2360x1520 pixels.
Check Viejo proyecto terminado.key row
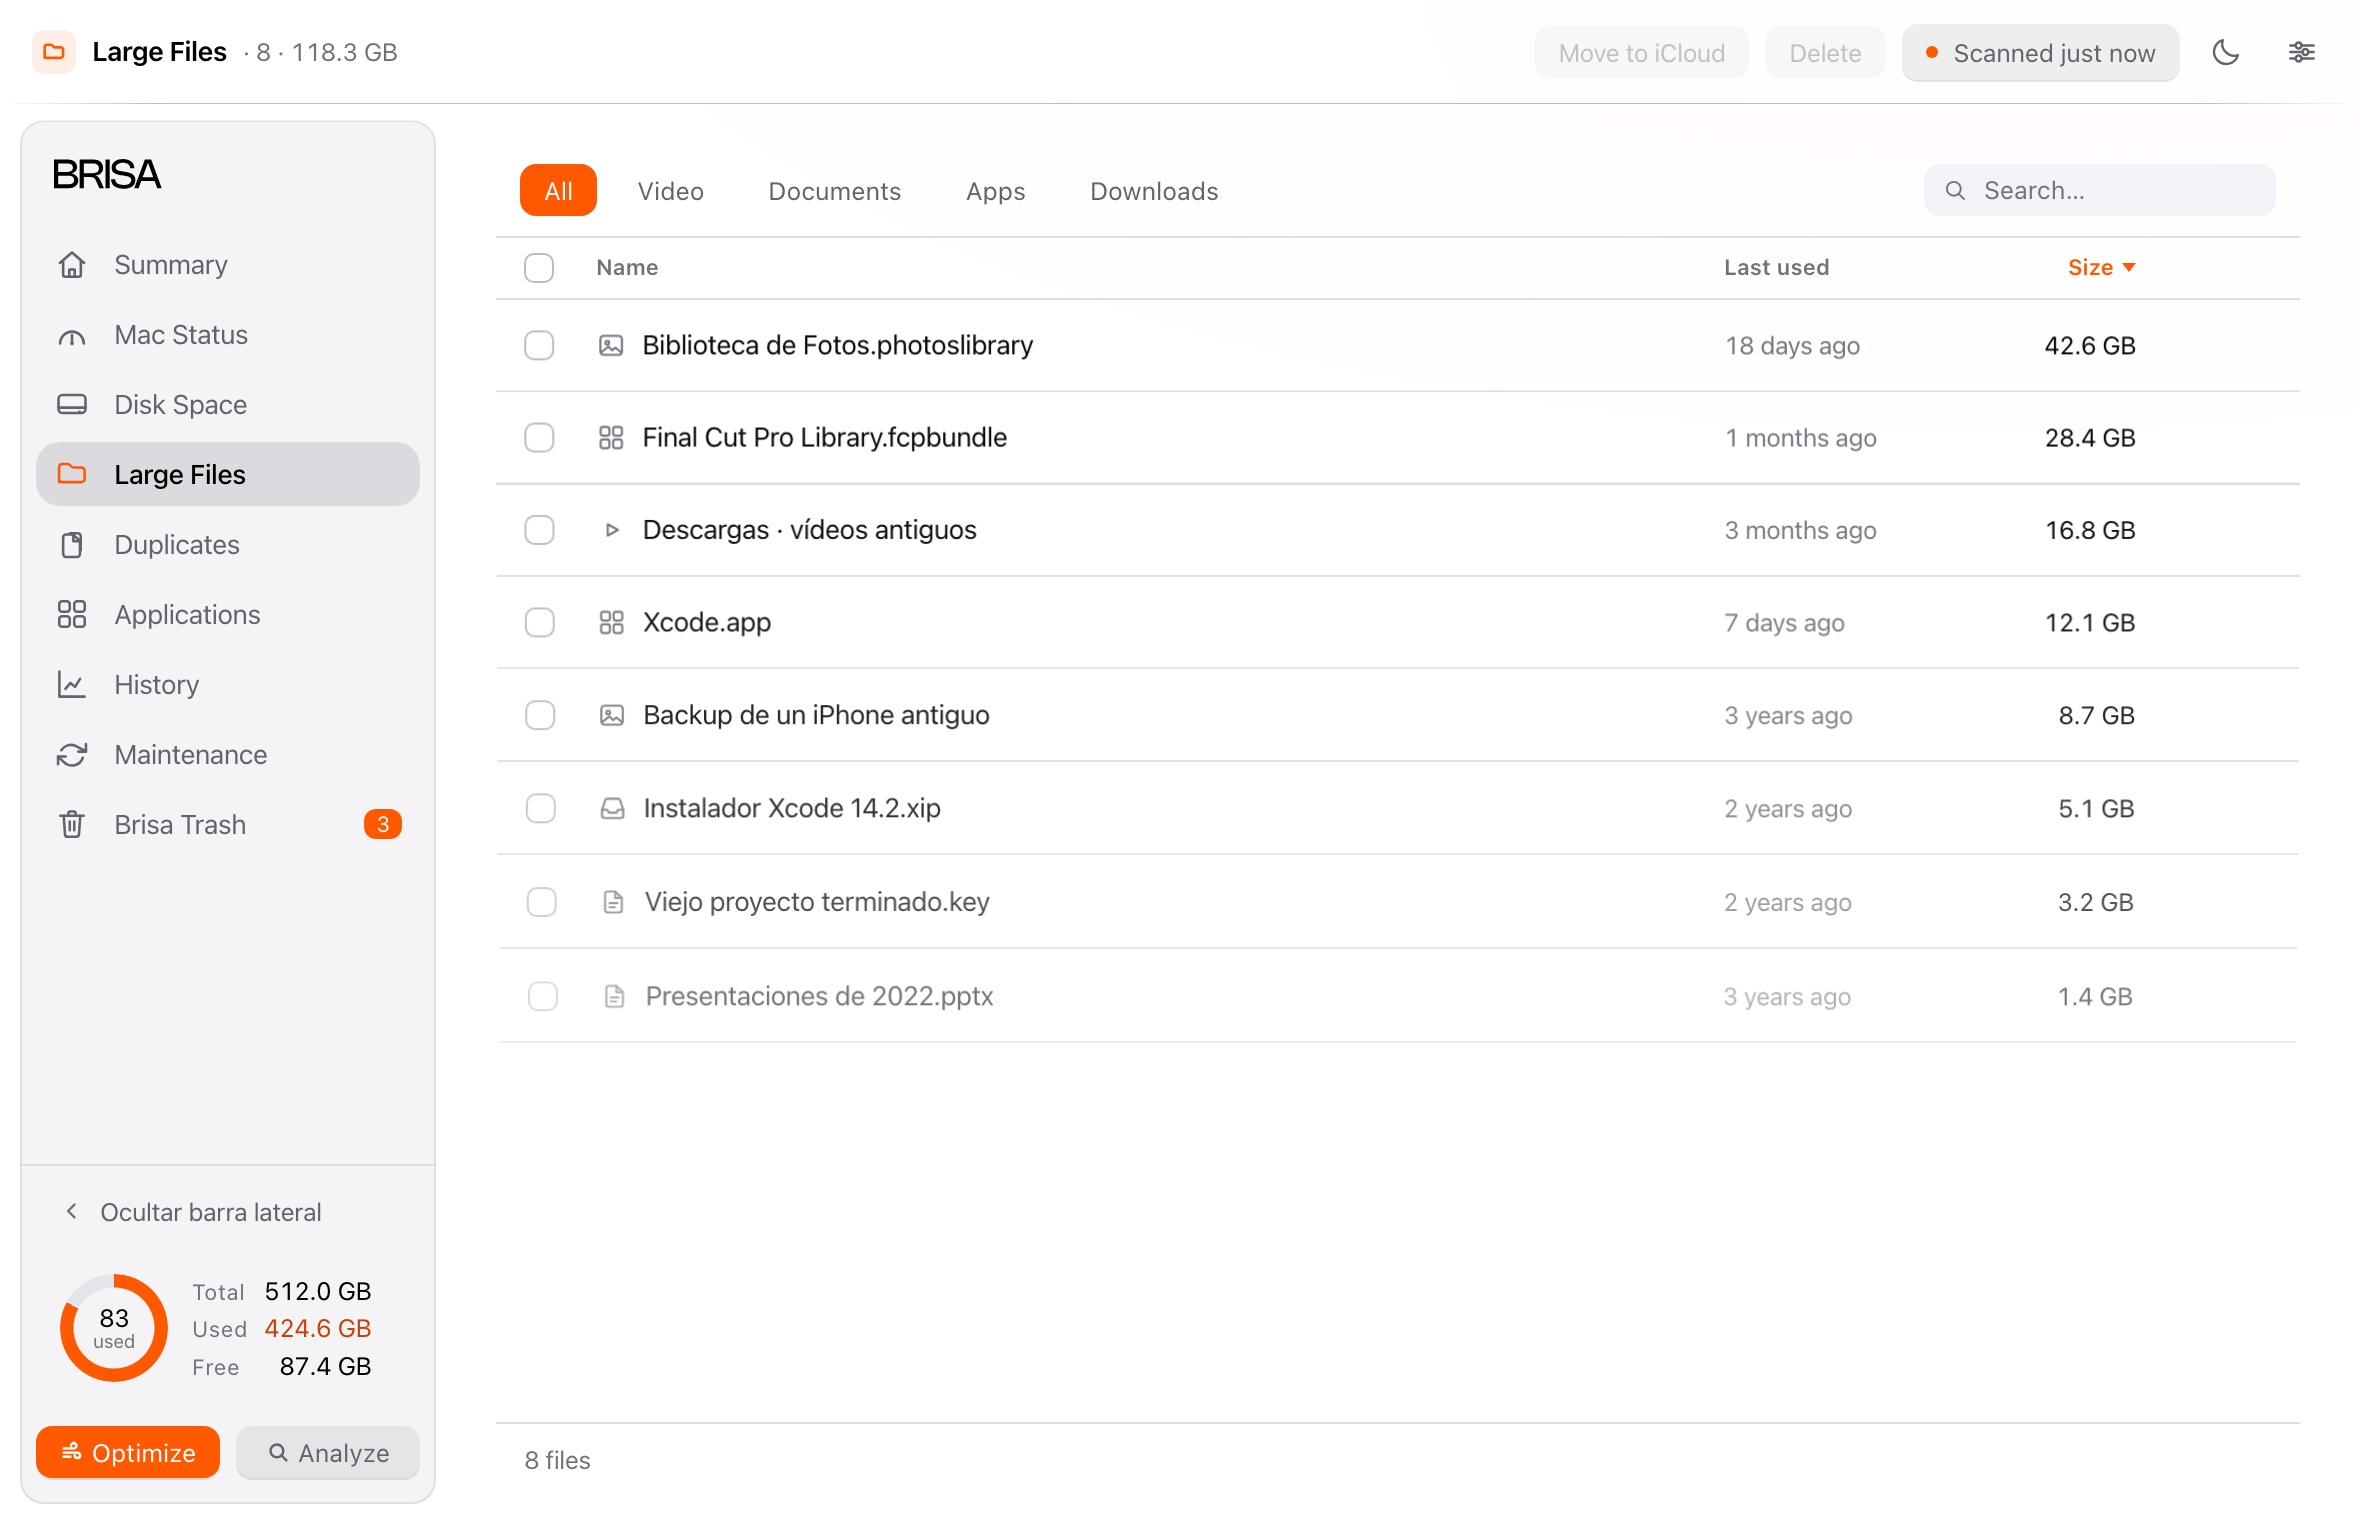(542, 903)
